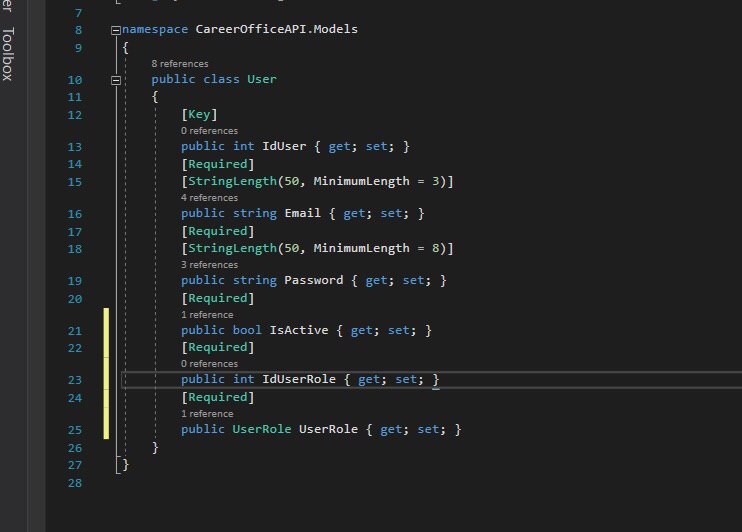Click StringLength attribute on line 15
Viewport: 742px width, 532px height.
tap(232, 181)
